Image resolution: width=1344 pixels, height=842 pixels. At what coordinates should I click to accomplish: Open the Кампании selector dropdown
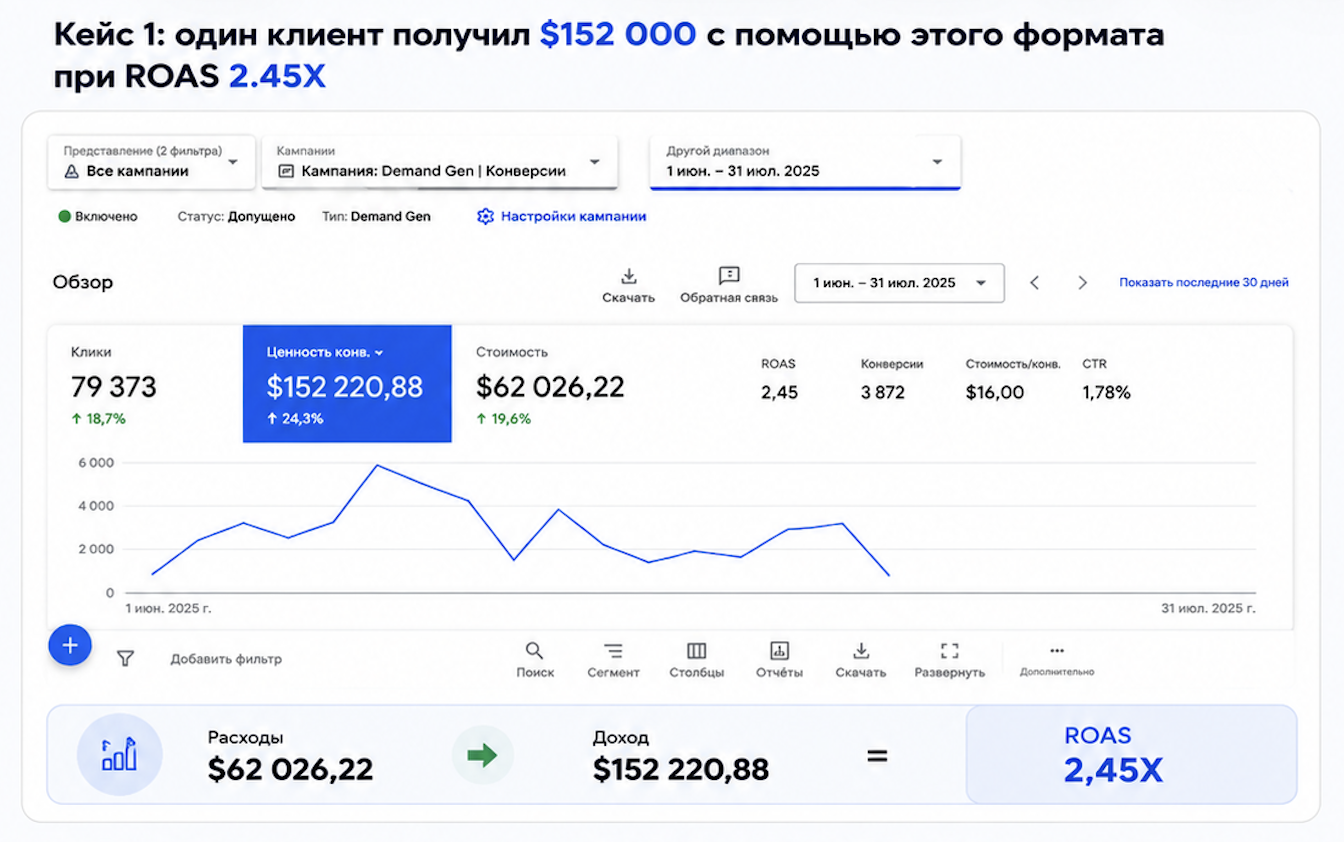click(439, 162)
